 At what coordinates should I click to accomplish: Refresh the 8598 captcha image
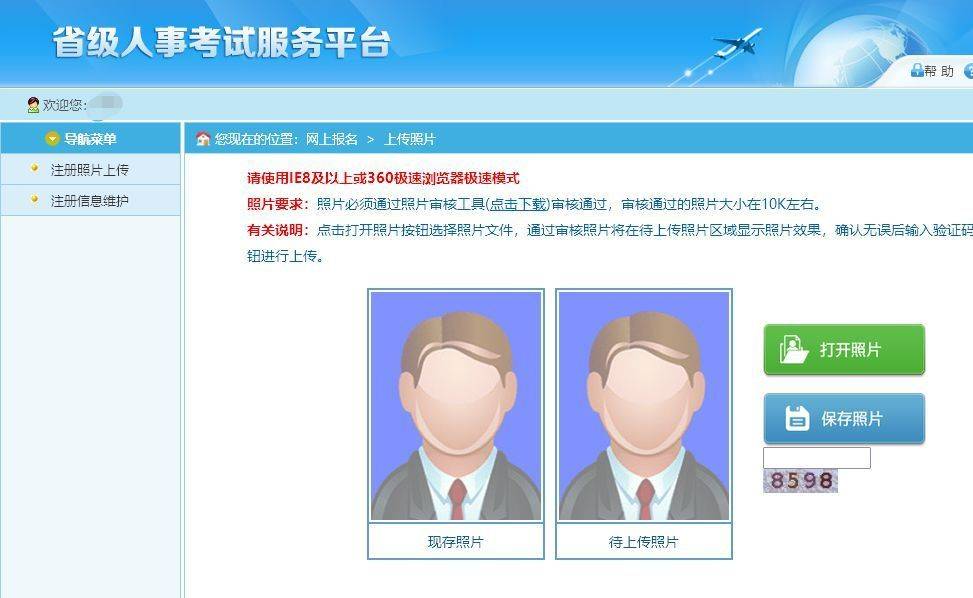pos(800,481)
